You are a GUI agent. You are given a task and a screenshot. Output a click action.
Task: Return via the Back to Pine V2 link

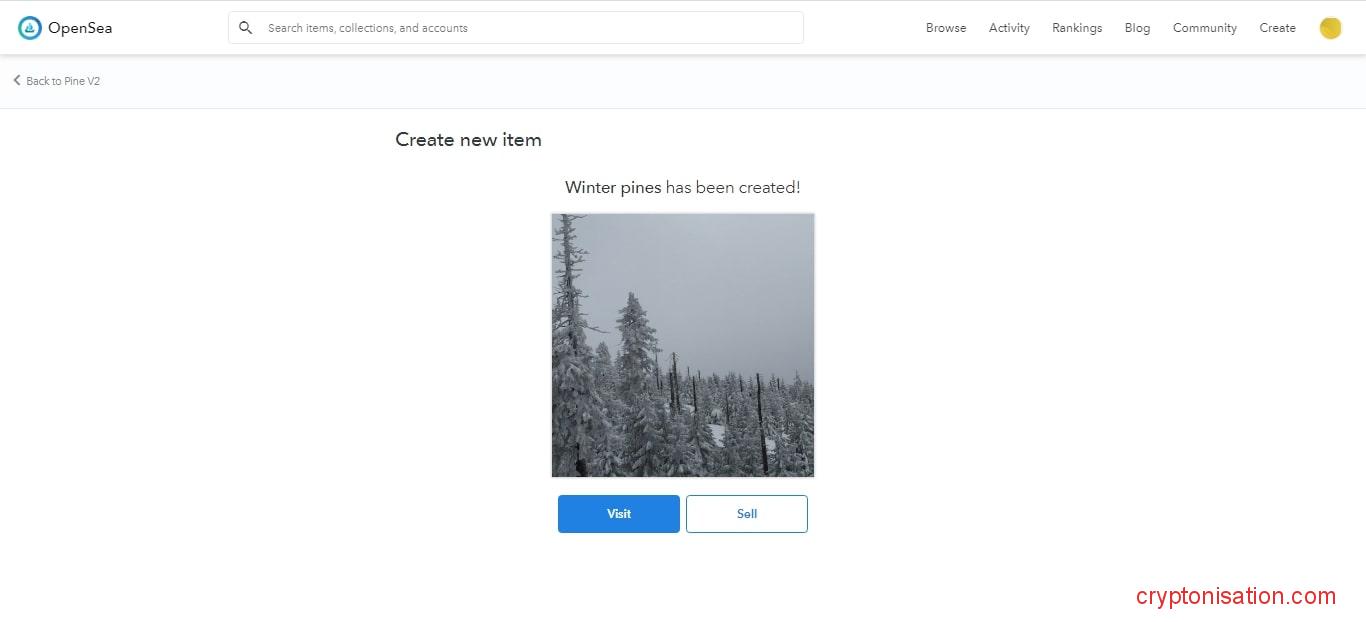coord(63,81)
